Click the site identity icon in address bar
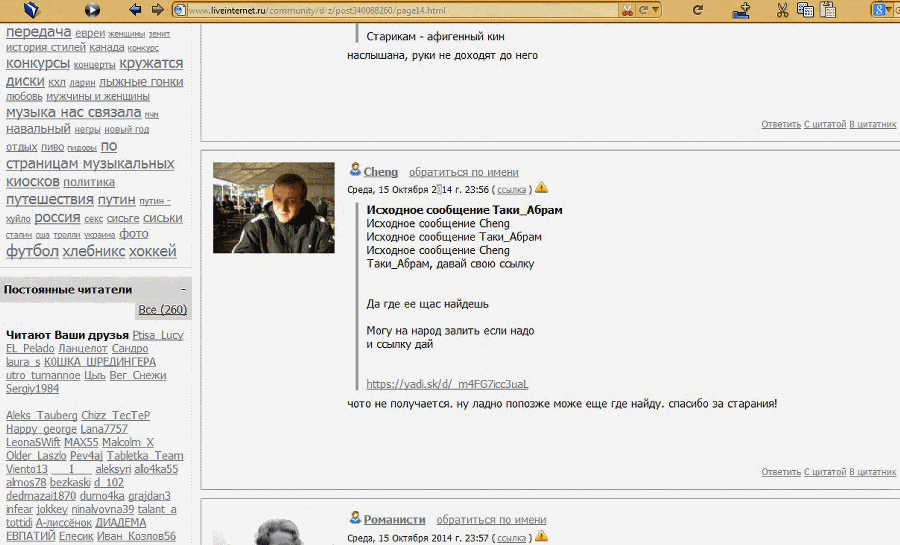Screen dimensions: 900x545 tap(180, 10)
